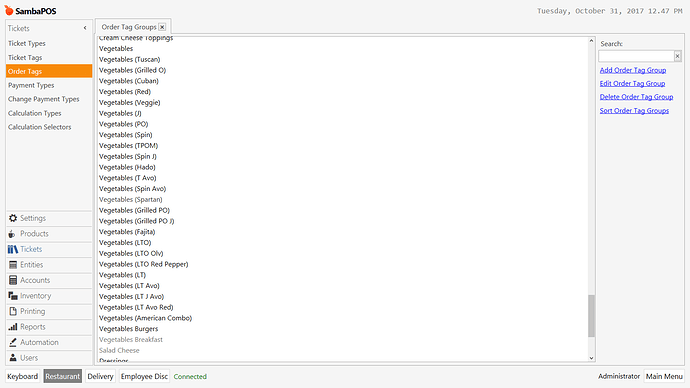Open the Automation section

click(x=49, y=342)
